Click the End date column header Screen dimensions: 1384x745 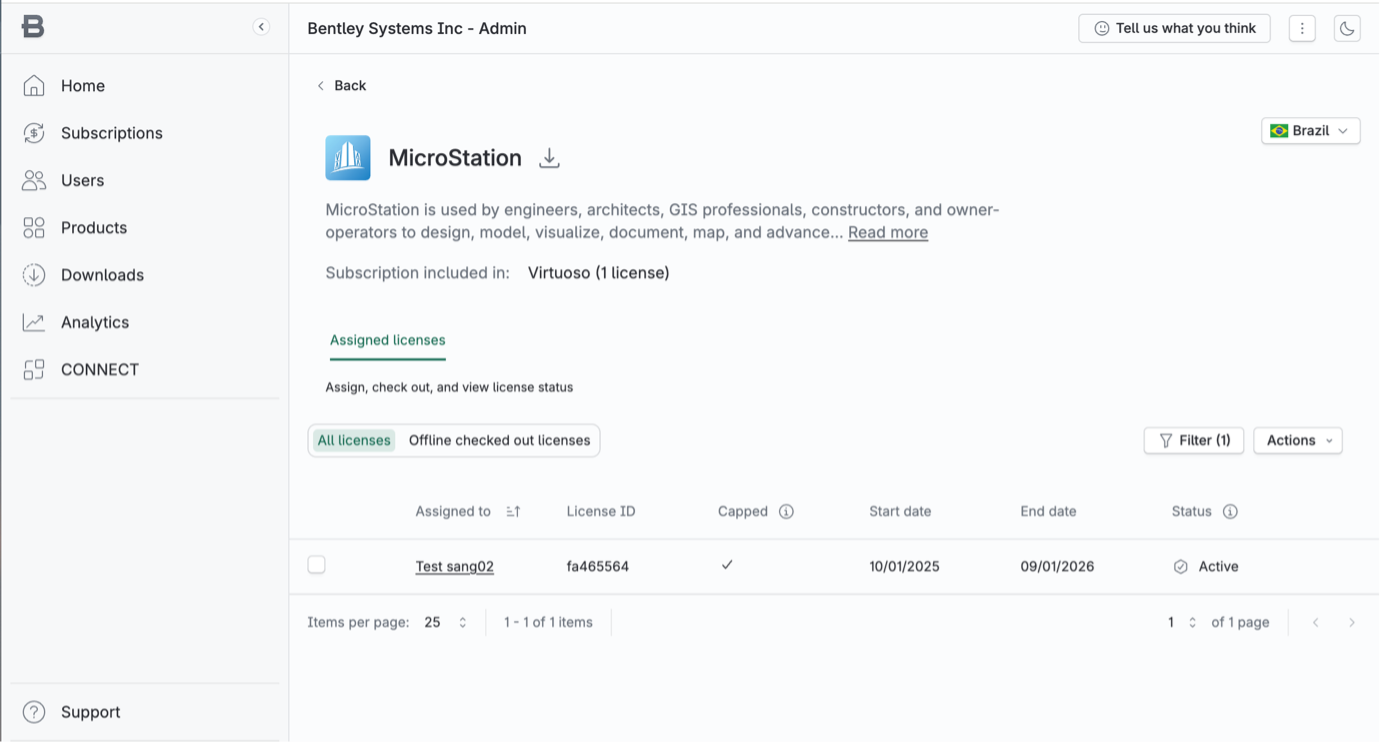click(x=1048, y=511)
